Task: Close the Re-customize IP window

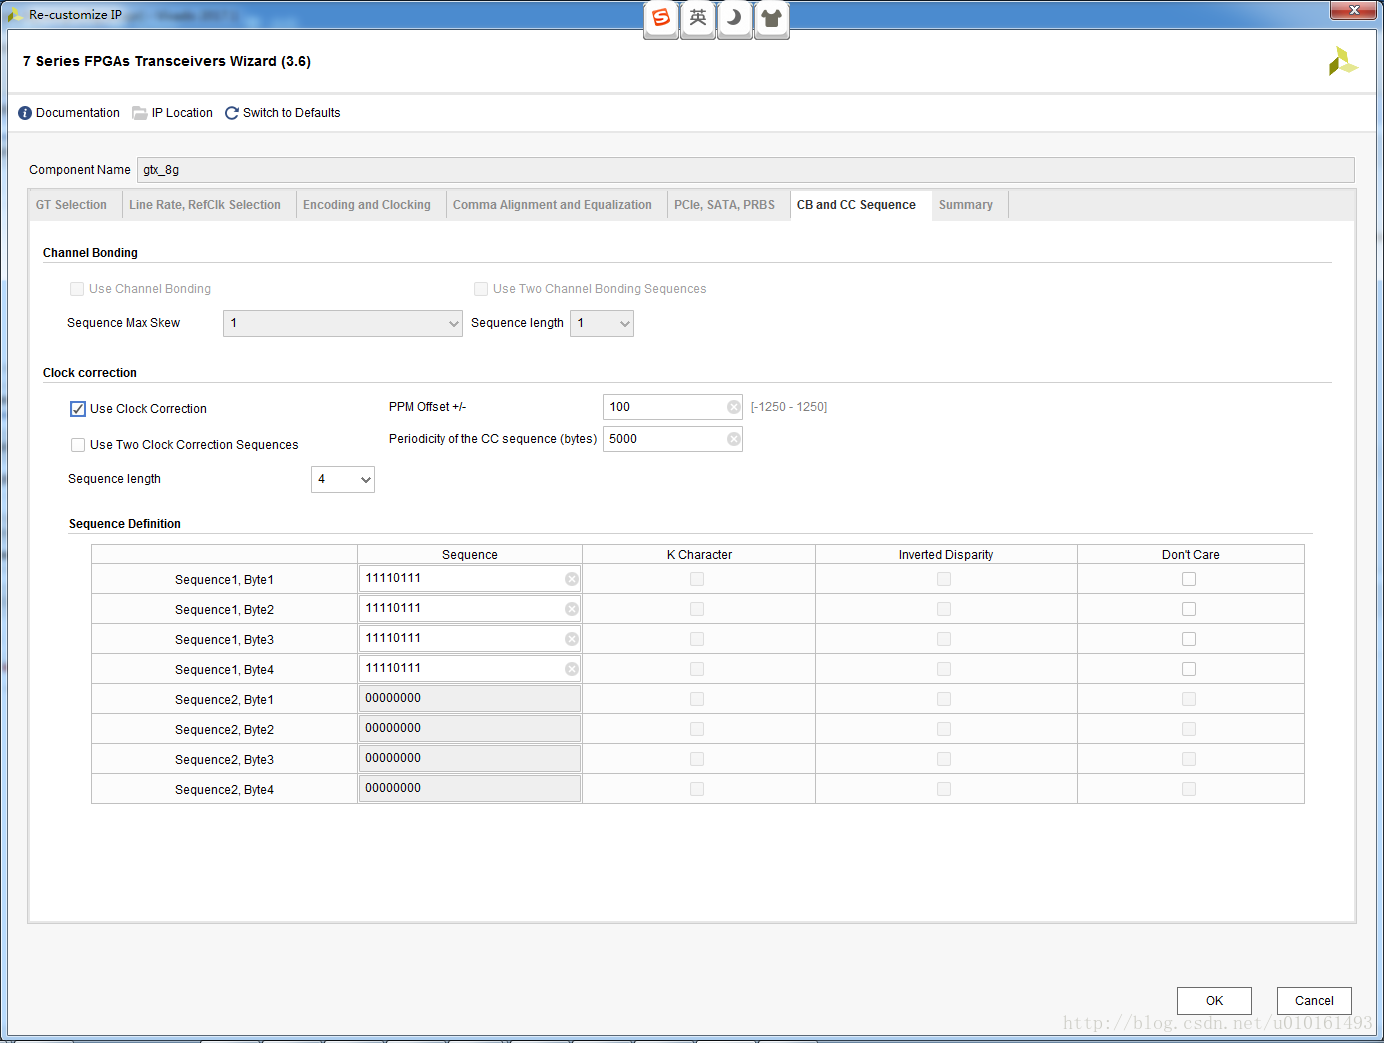Action: point(1354,10)
